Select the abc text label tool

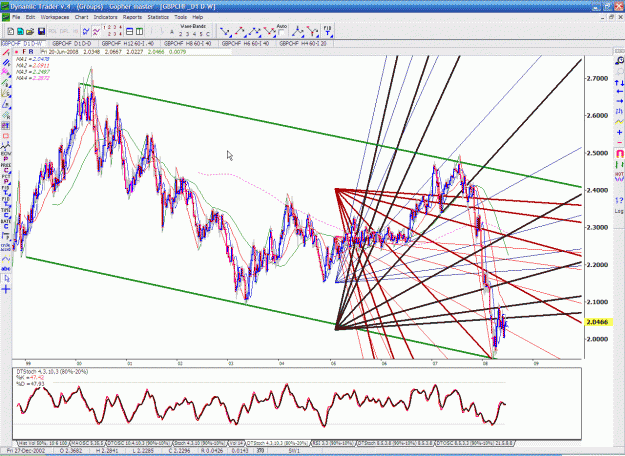point(6,269)
